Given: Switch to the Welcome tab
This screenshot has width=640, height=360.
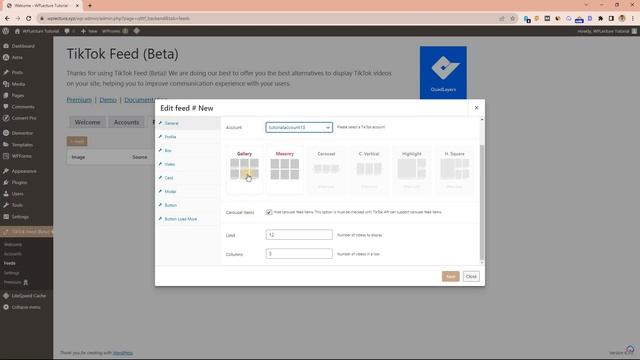Looking at the screenshot, I should [x=87, y=122].
